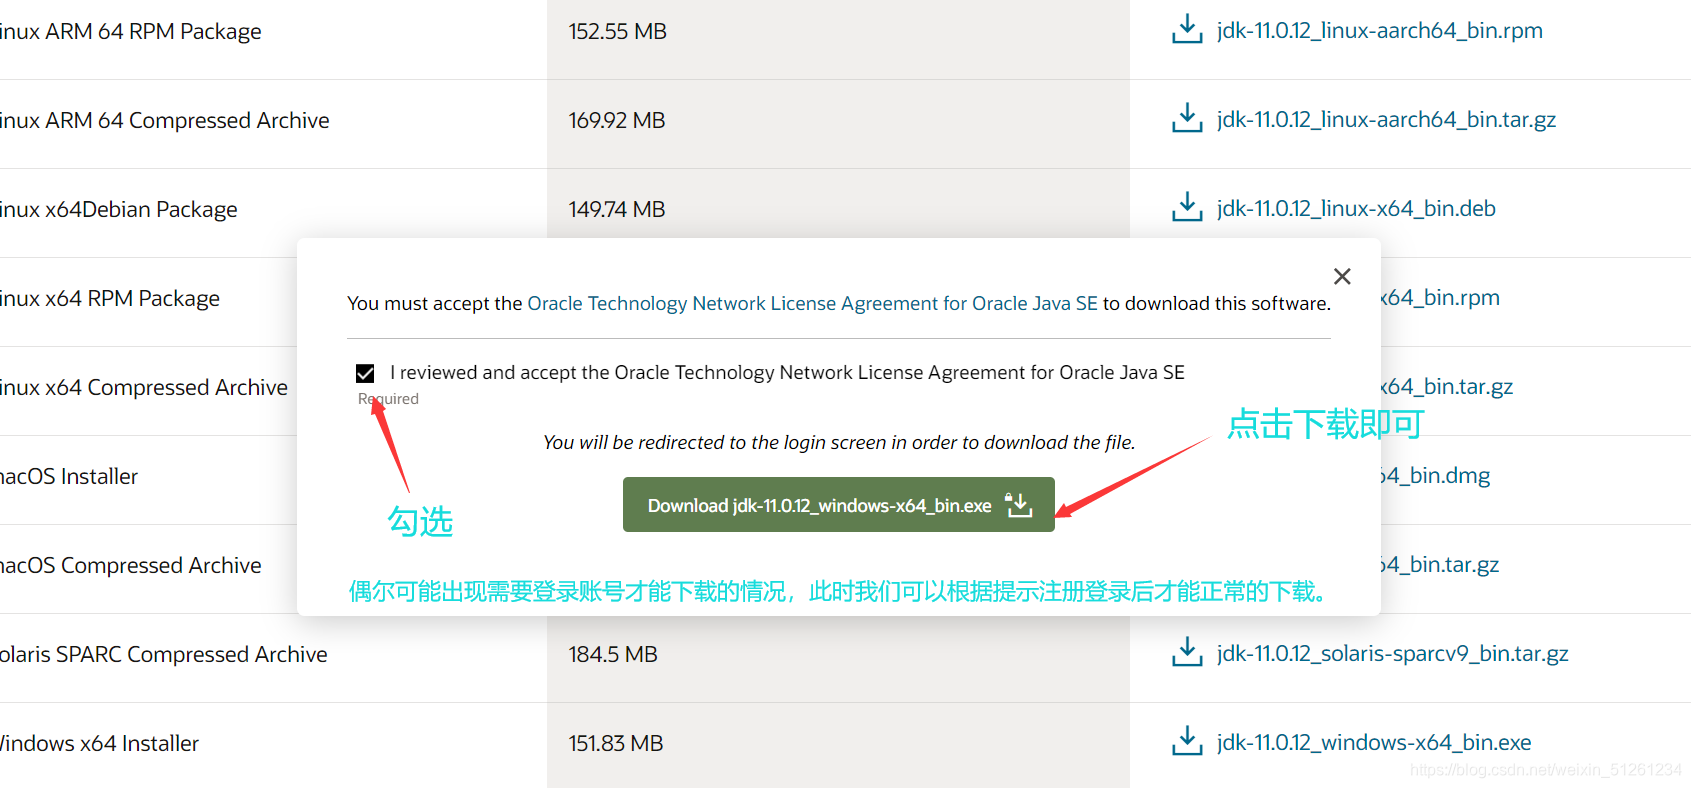1691x788 pixels.
Task: Click the lock-download icon inside green Download button
Action: pyautogui.click(x=1018, y=505)
